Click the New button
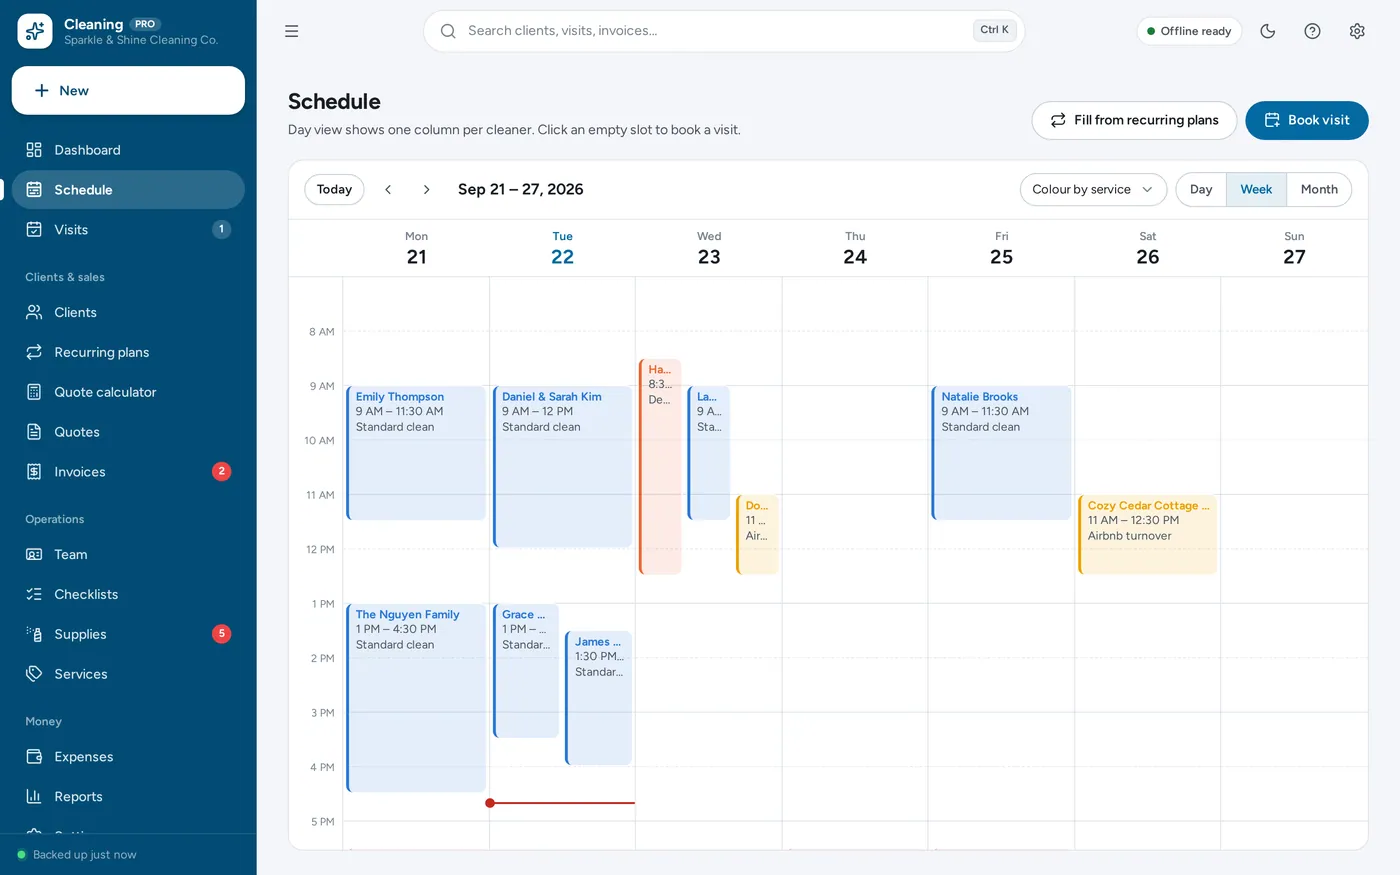Viewport: 1400px width, 875px height. (x=128, y=90)
